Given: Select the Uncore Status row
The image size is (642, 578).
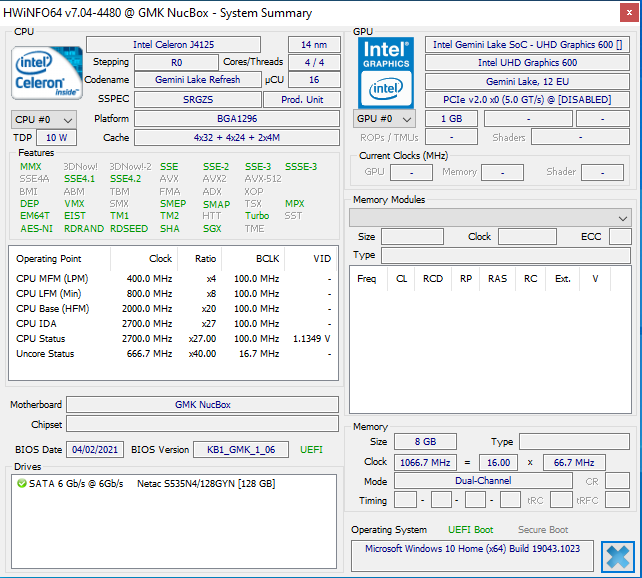Looking at the screenshot, I should click(174, 354).
